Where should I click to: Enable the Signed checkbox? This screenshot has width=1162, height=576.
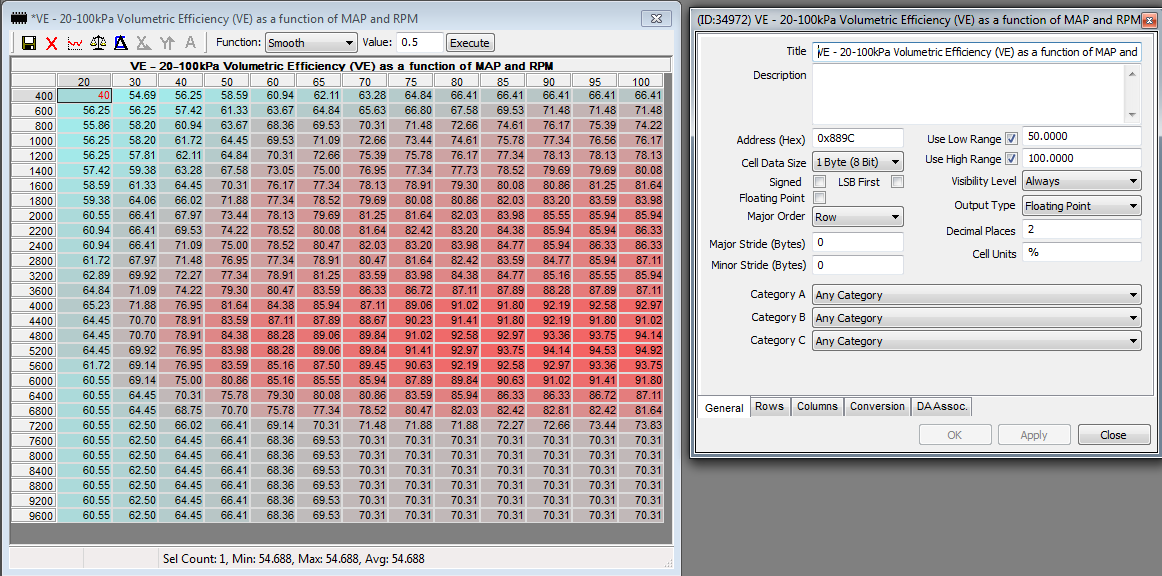tap(820, 182)
